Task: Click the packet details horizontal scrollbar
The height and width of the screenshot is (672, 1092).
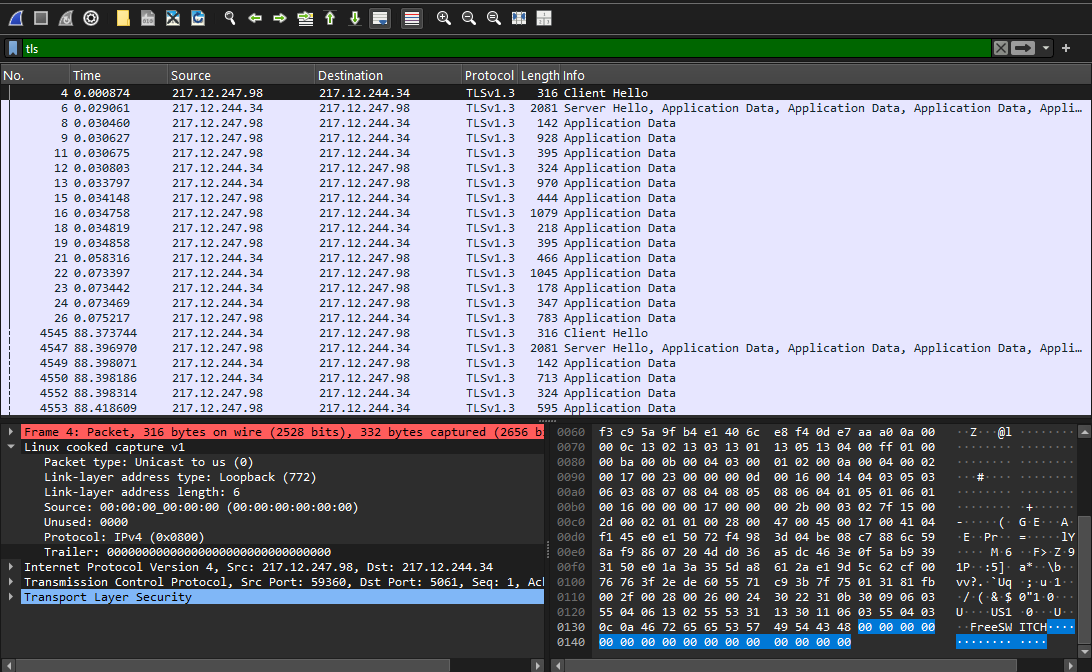Action: pyautogui.click(x=233, y=666)
